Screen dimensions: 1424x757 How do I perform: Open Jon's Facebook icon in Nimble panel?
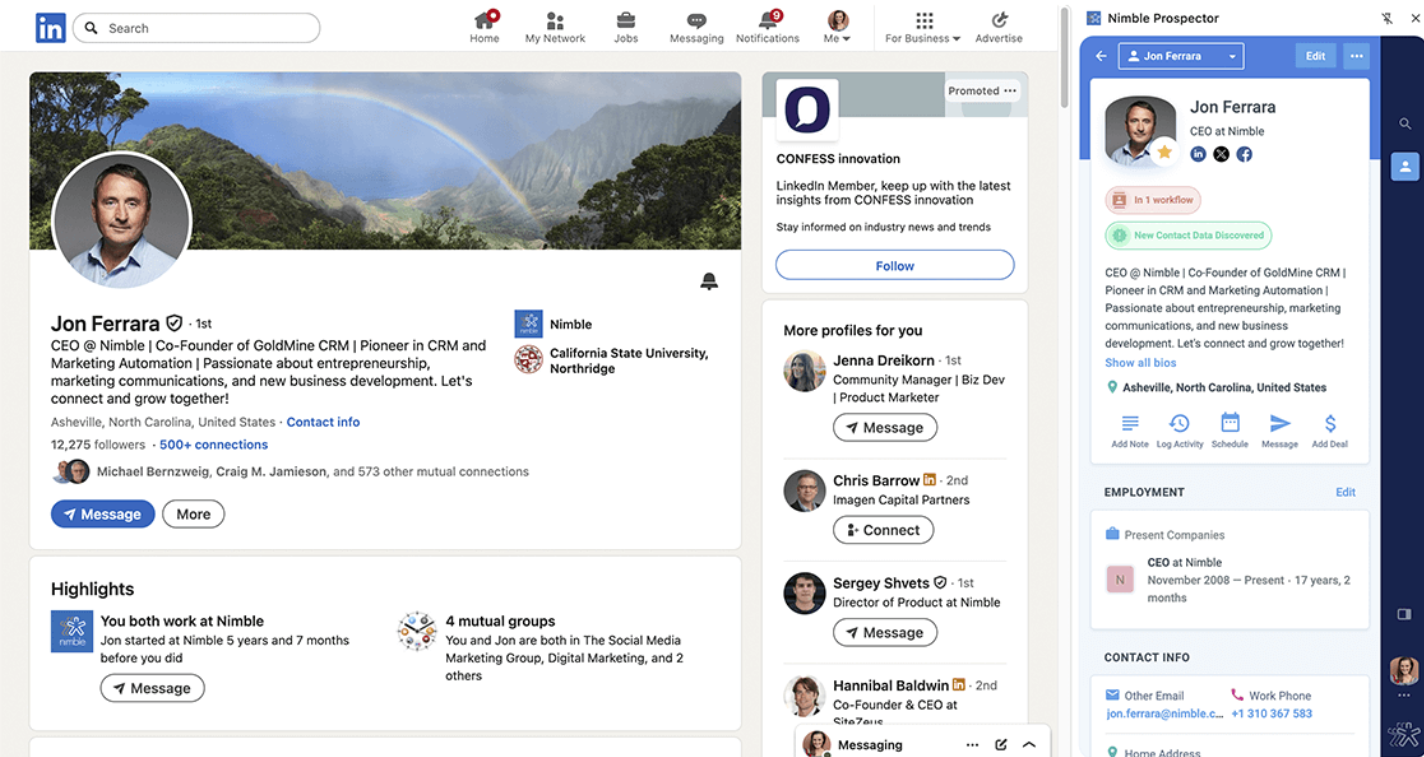pos(1244,154)
